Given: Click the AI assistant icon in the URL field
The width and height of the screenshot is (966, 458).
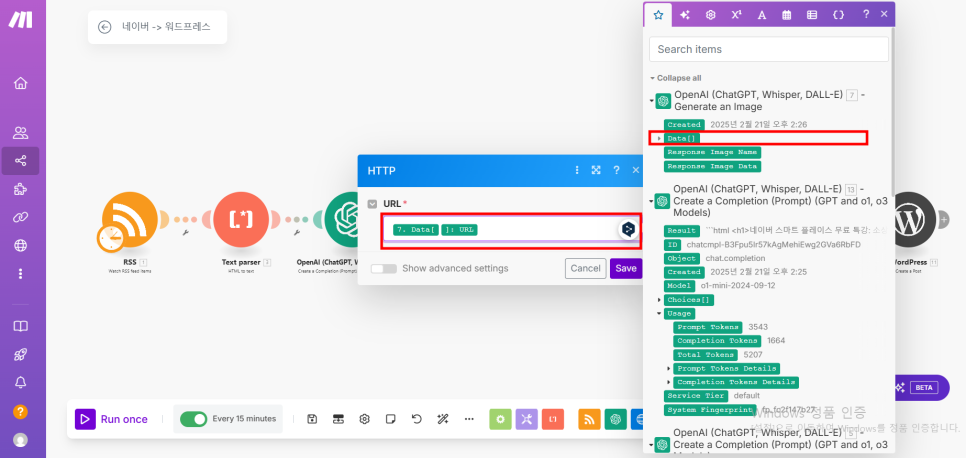Looking at the screenshot, I should click(x=628, y=229).
